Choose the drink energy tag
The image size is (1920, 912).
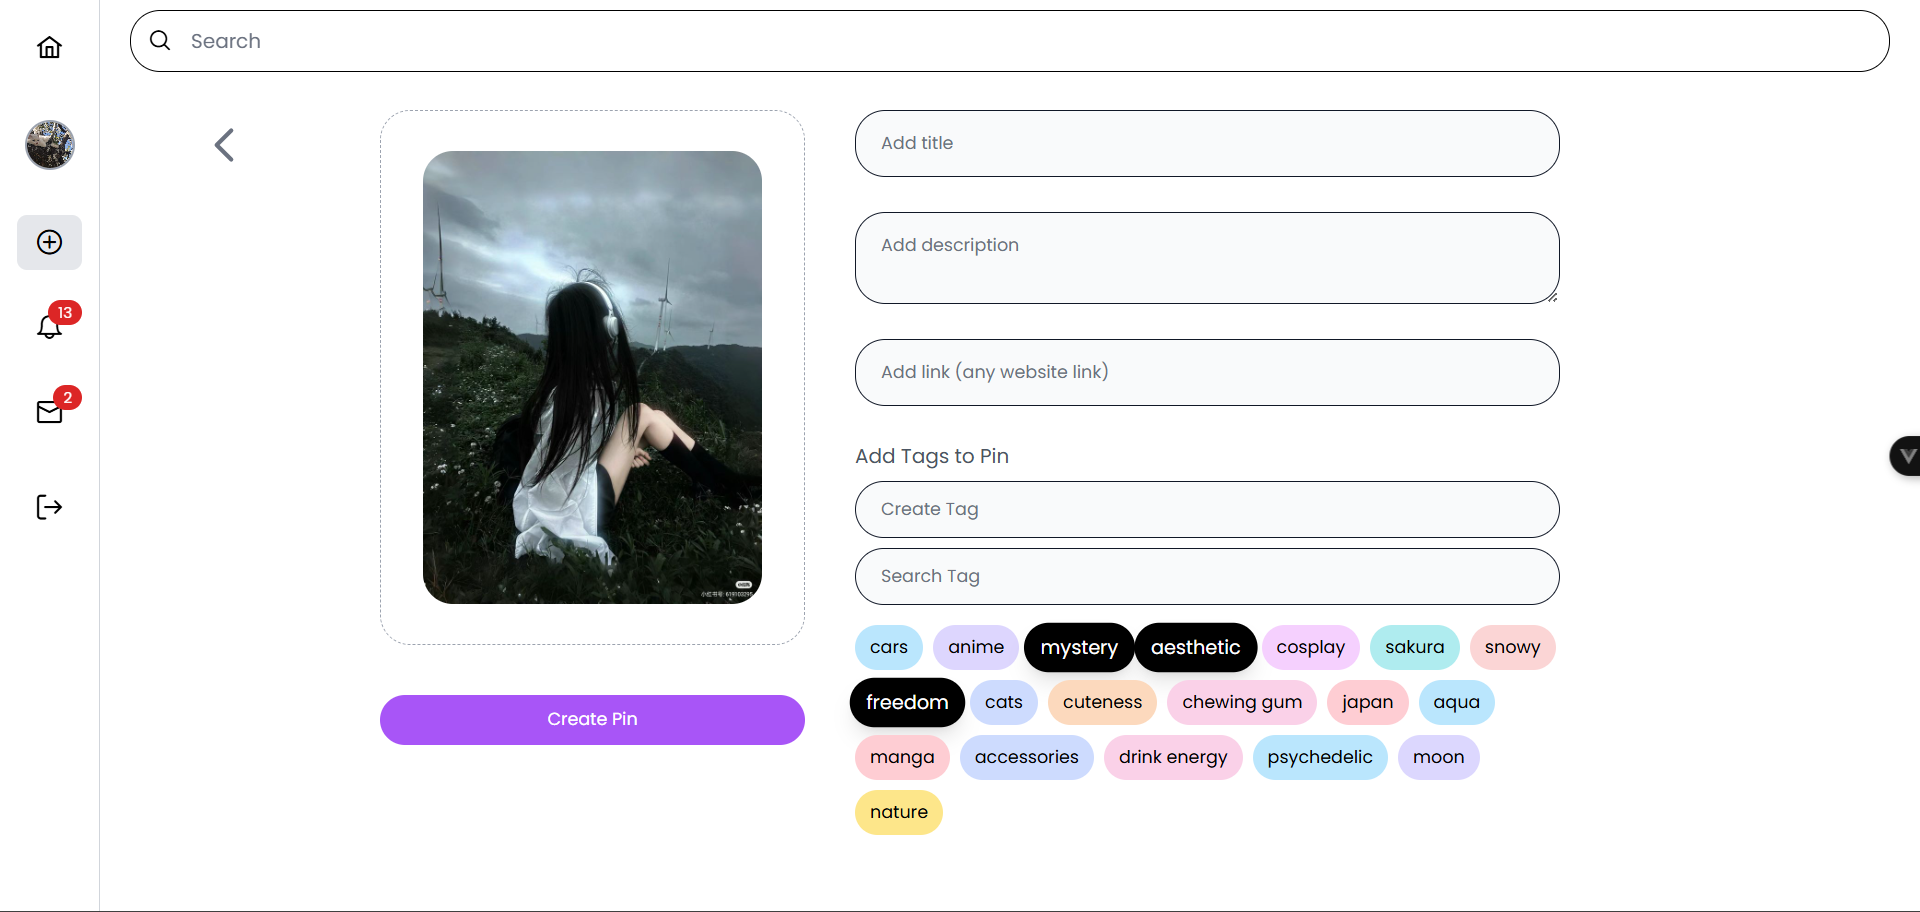click(x=1173, y=757)
